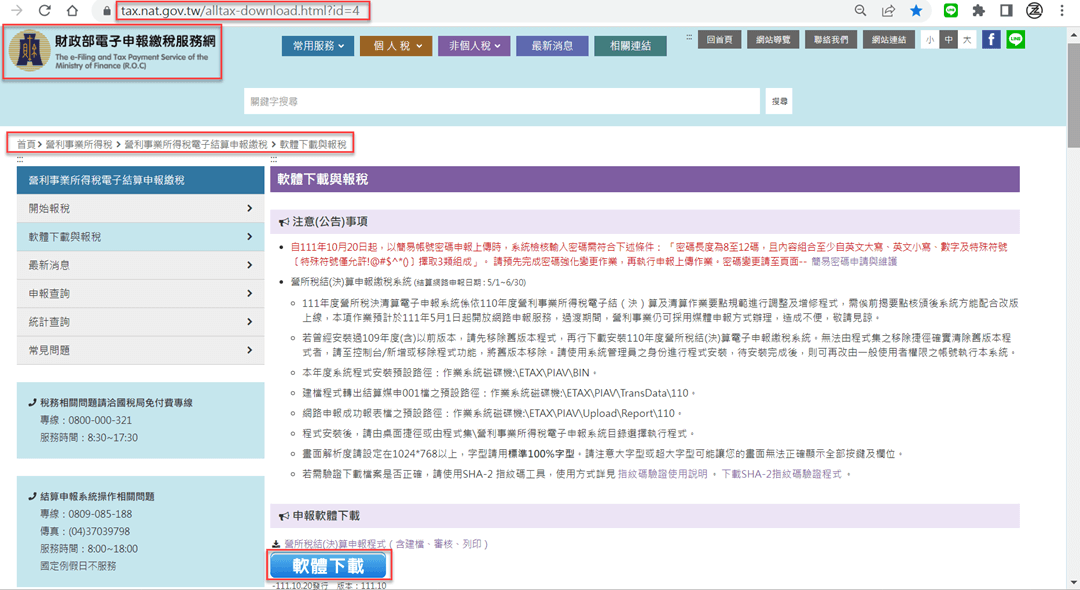Expand the 個人稅 dropdown menu
This screenshot has width=1080, height=590.
click(x=396, y=46)
